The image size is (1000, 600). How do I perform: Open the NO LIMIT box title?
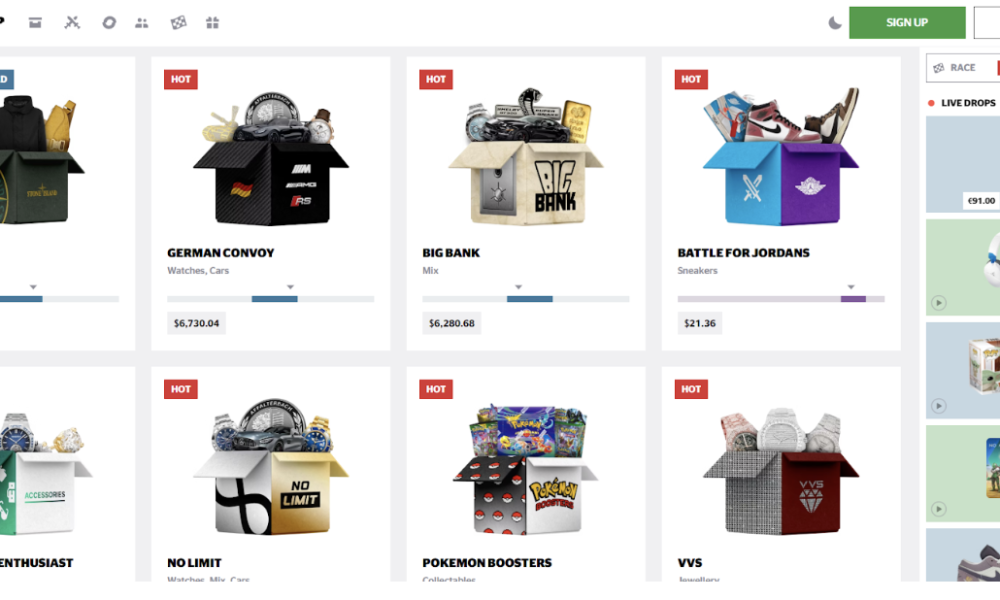coord(195,563)
